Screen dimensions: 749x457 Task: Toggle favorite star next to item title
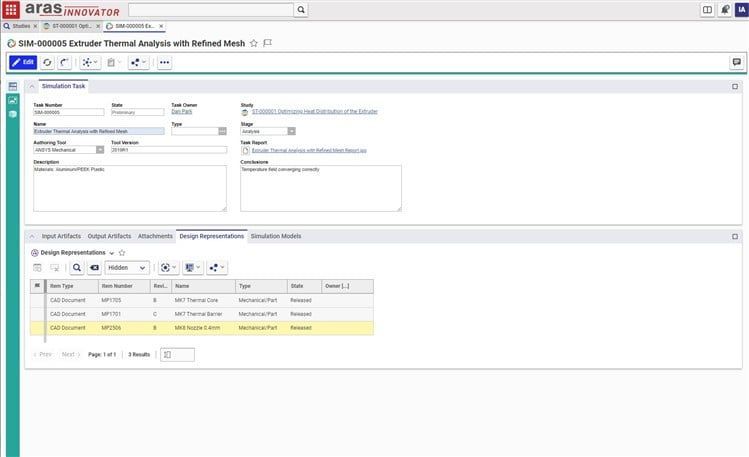(x=254, y=43)
